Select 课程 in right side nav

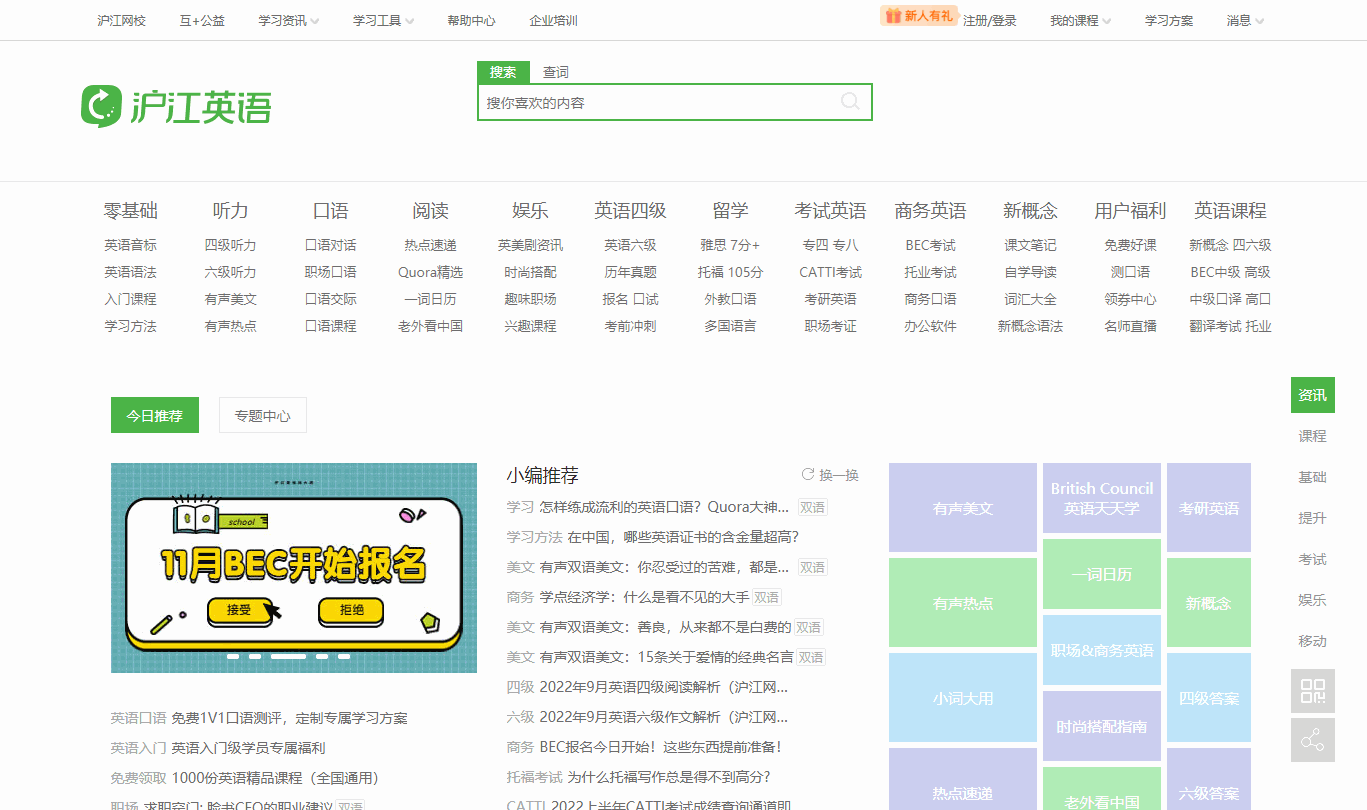tap(1312, 436)
